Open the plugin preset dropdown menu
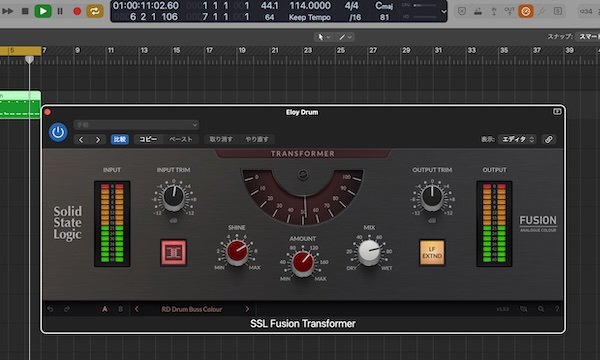This screenshot has height=360, width=600. coord(136,125)
